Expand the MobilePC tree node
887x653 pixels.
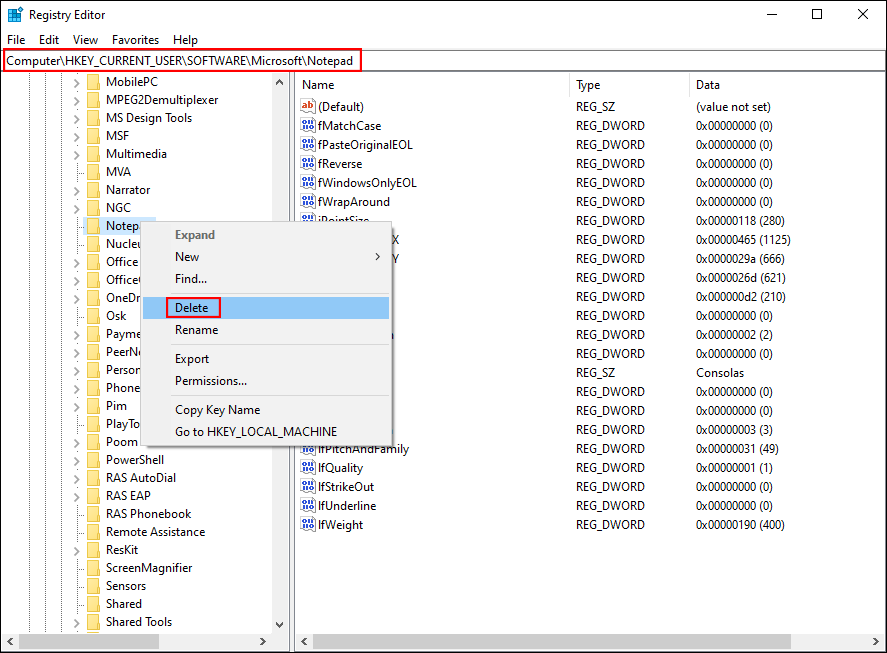[76, 83]
